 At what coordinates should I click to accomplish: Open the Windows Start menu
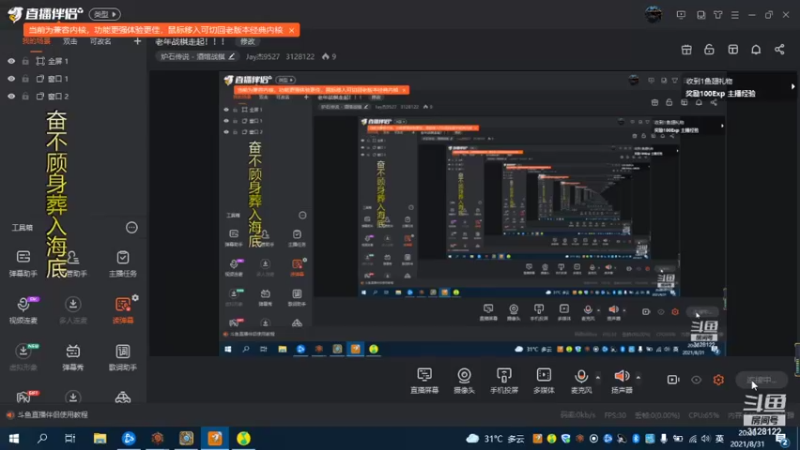coord(14,438)
